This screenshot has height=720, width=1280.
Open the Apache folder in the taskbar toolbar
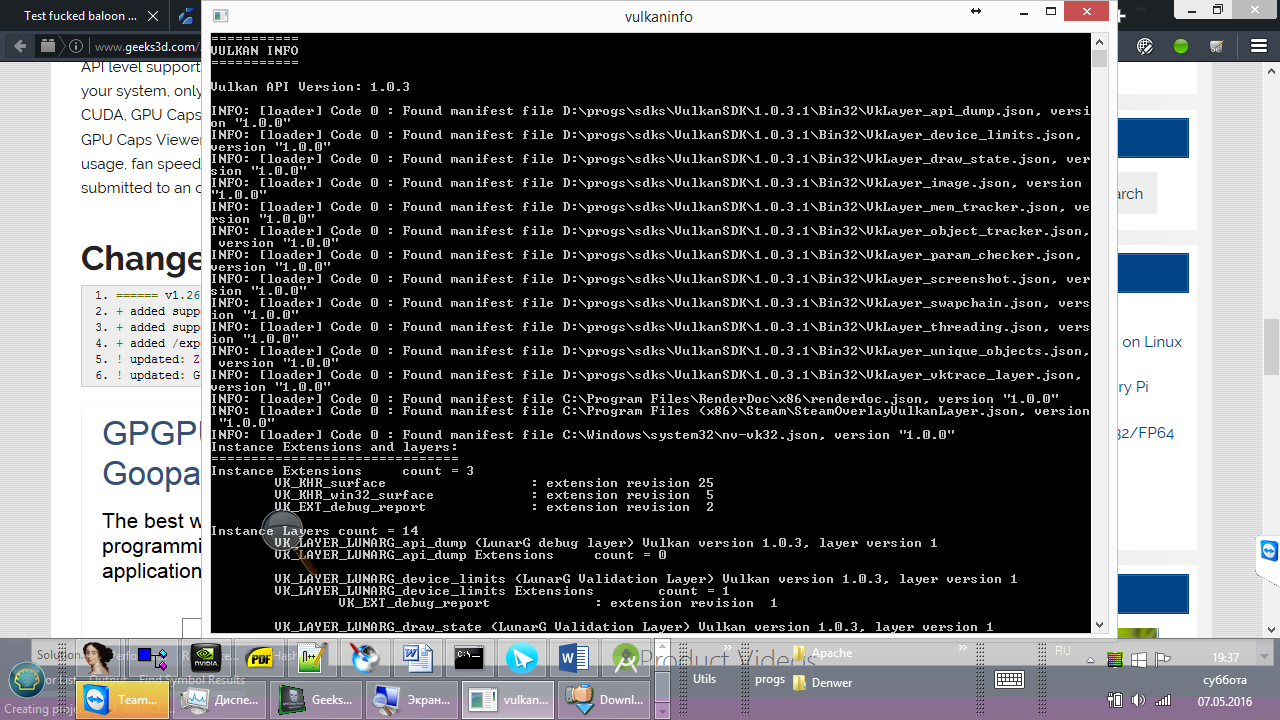pyautogui.click(x=823, y=653)
